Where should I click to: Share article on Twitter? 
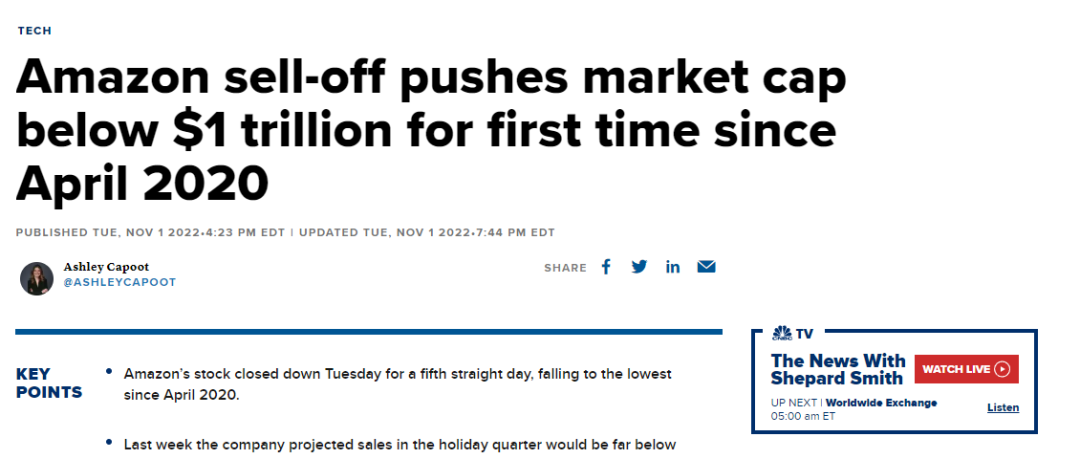click(x=639, y=267)
